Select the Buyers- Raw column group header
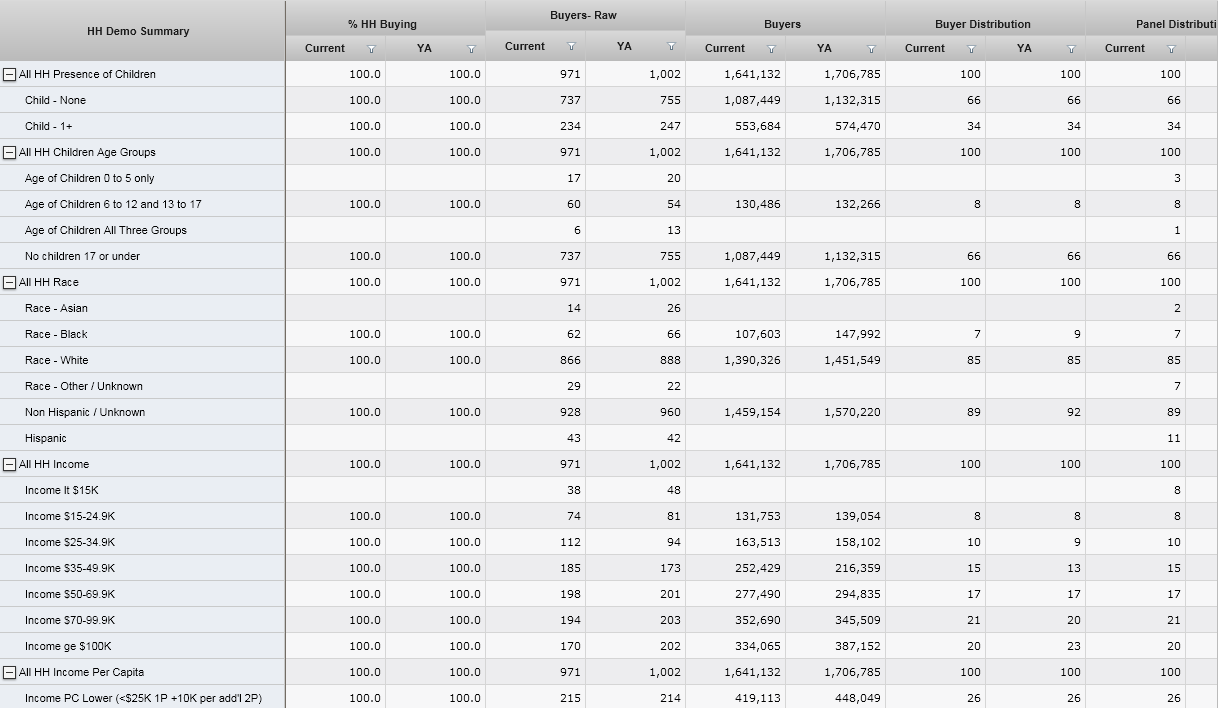 pos(583,16)
